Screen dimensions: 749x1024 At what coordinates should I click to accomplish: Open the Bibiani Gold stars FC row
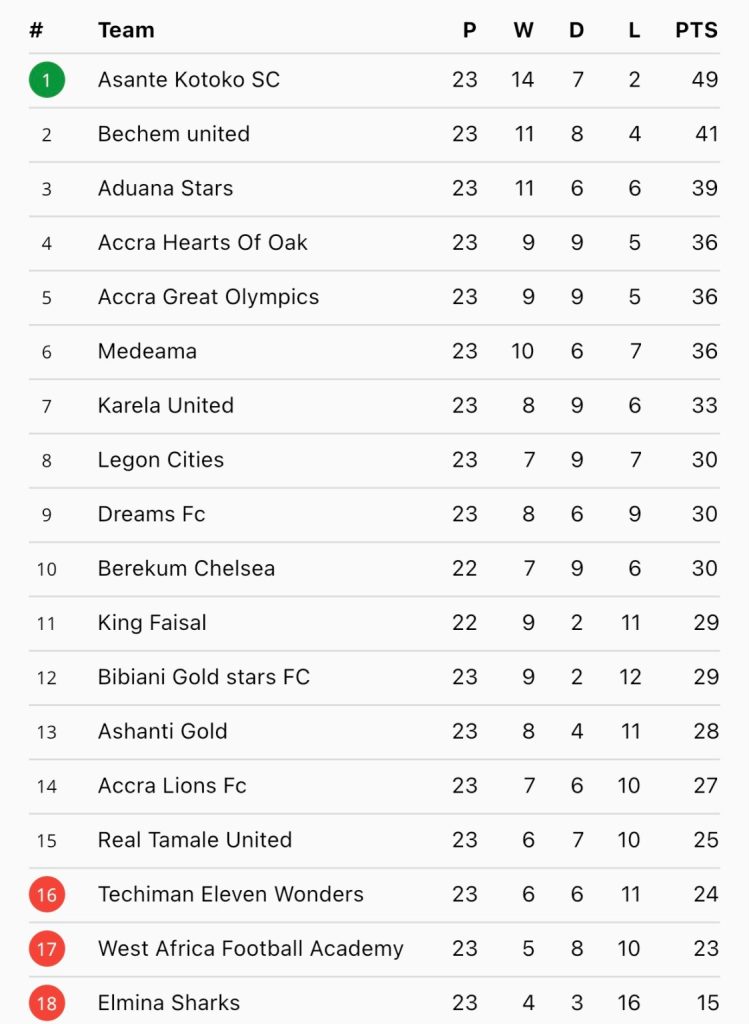point(374,677)
